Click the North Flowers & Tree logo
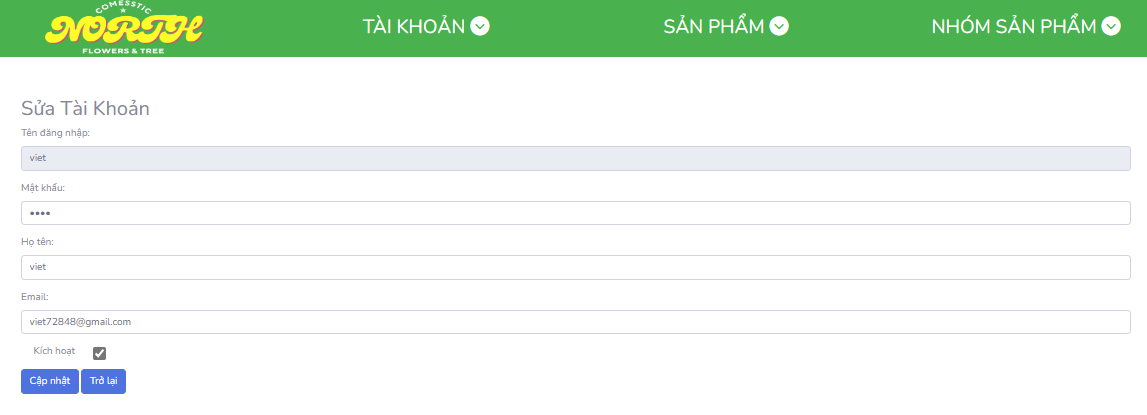The height and width of the screenshot is (415, 1147). click(x=124, y=29)
